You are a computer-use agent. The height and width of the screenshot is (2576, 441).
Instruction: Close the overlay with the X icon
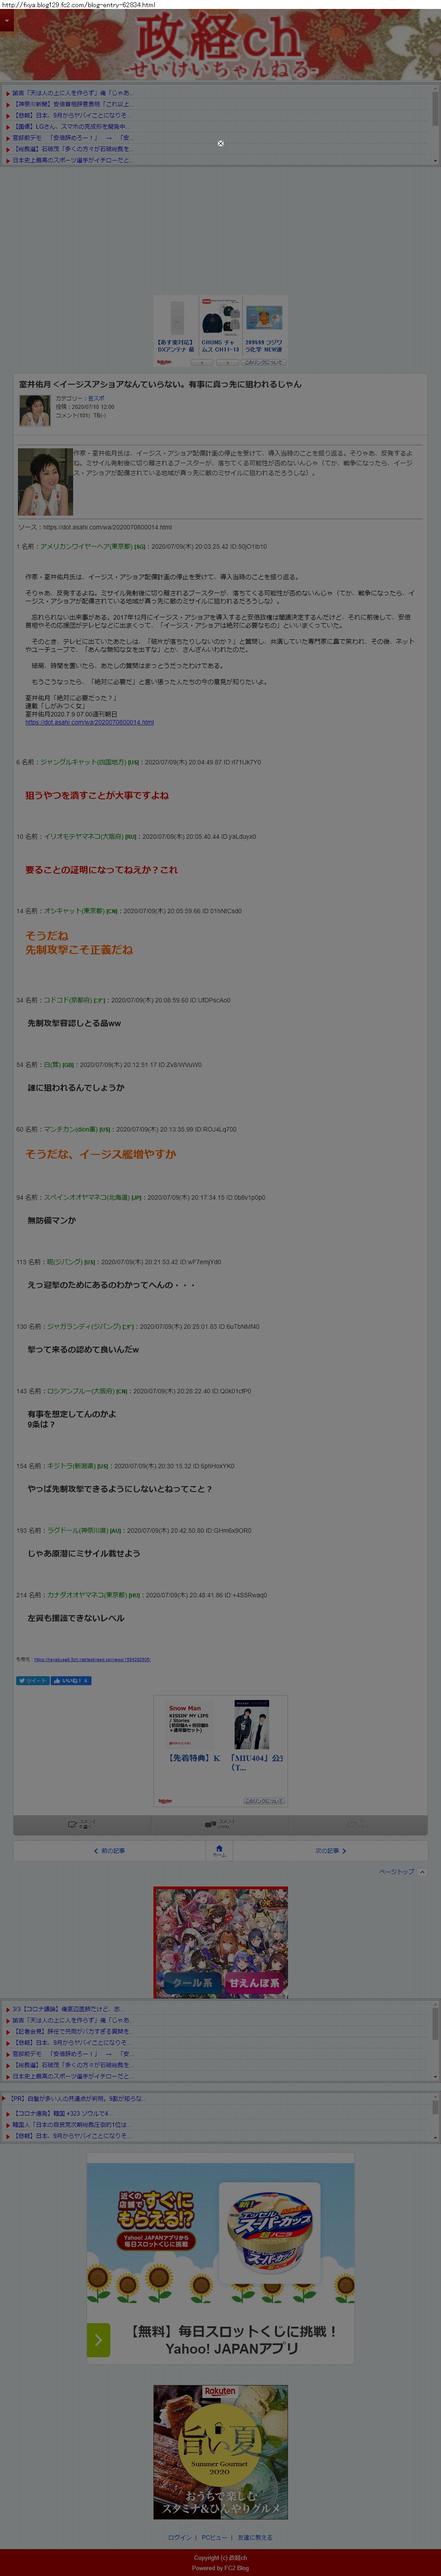click(221, 143)
